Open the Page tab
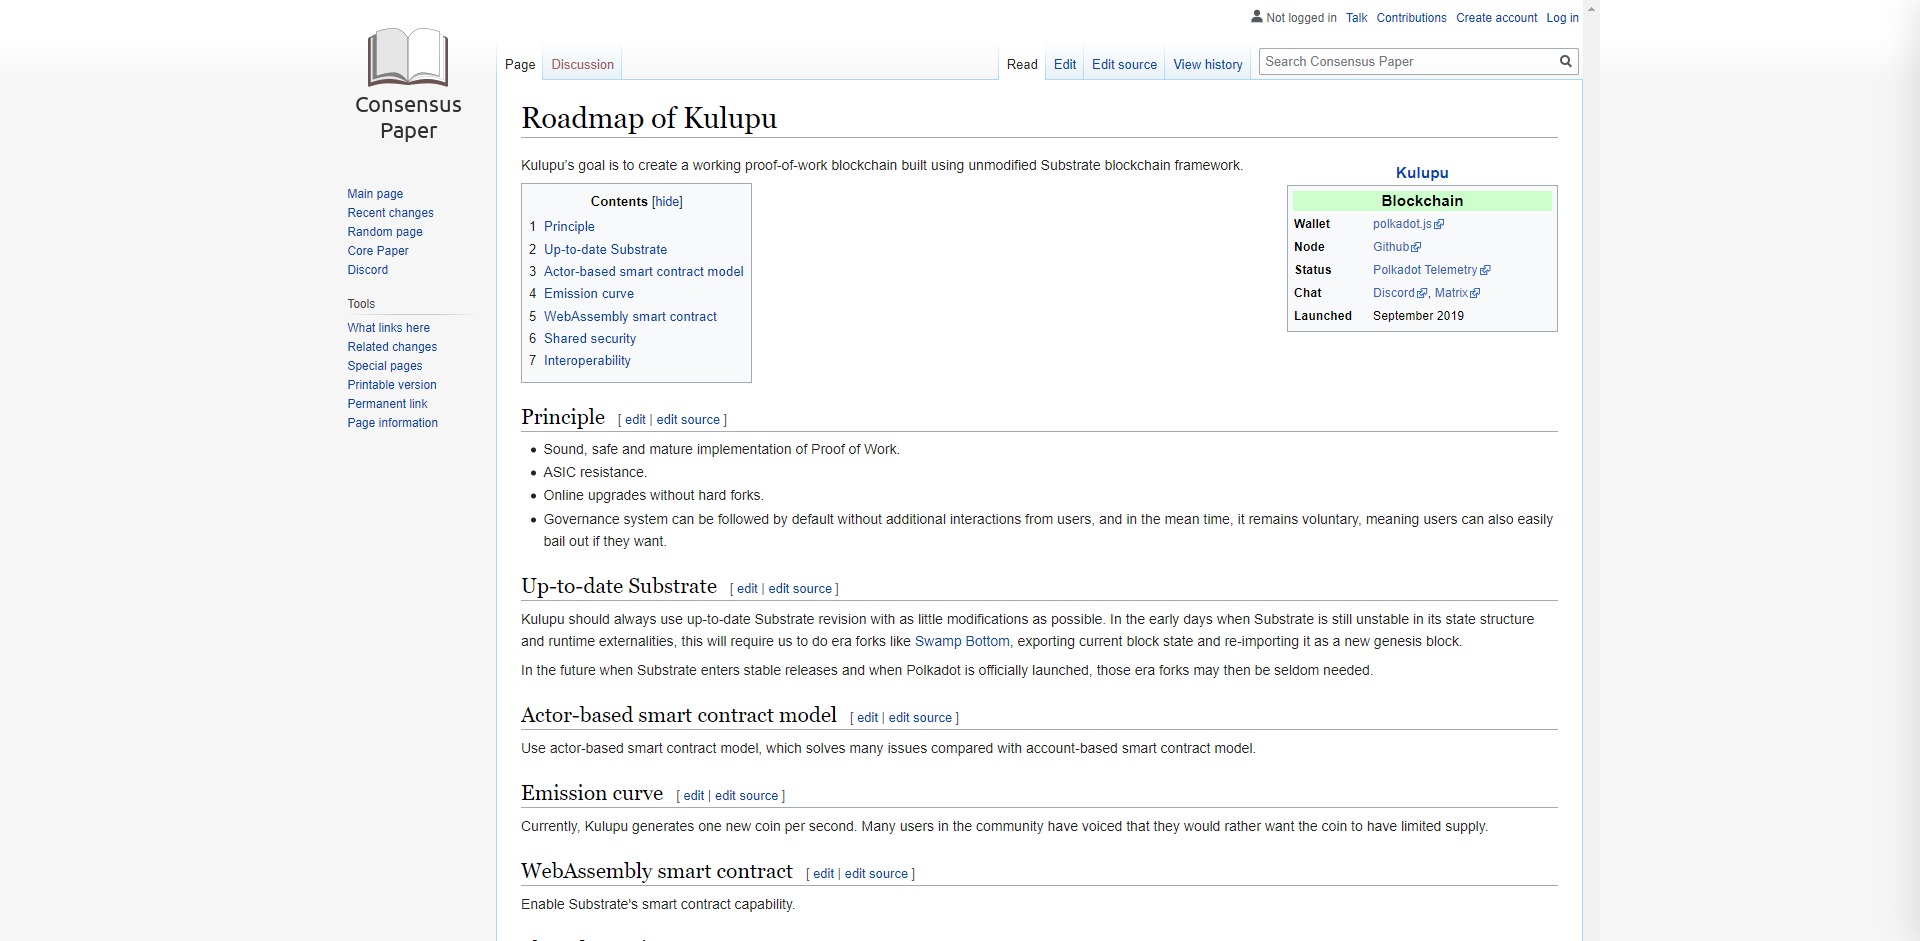This screenshot has height=941, width=1920. (x=520, y=65)
